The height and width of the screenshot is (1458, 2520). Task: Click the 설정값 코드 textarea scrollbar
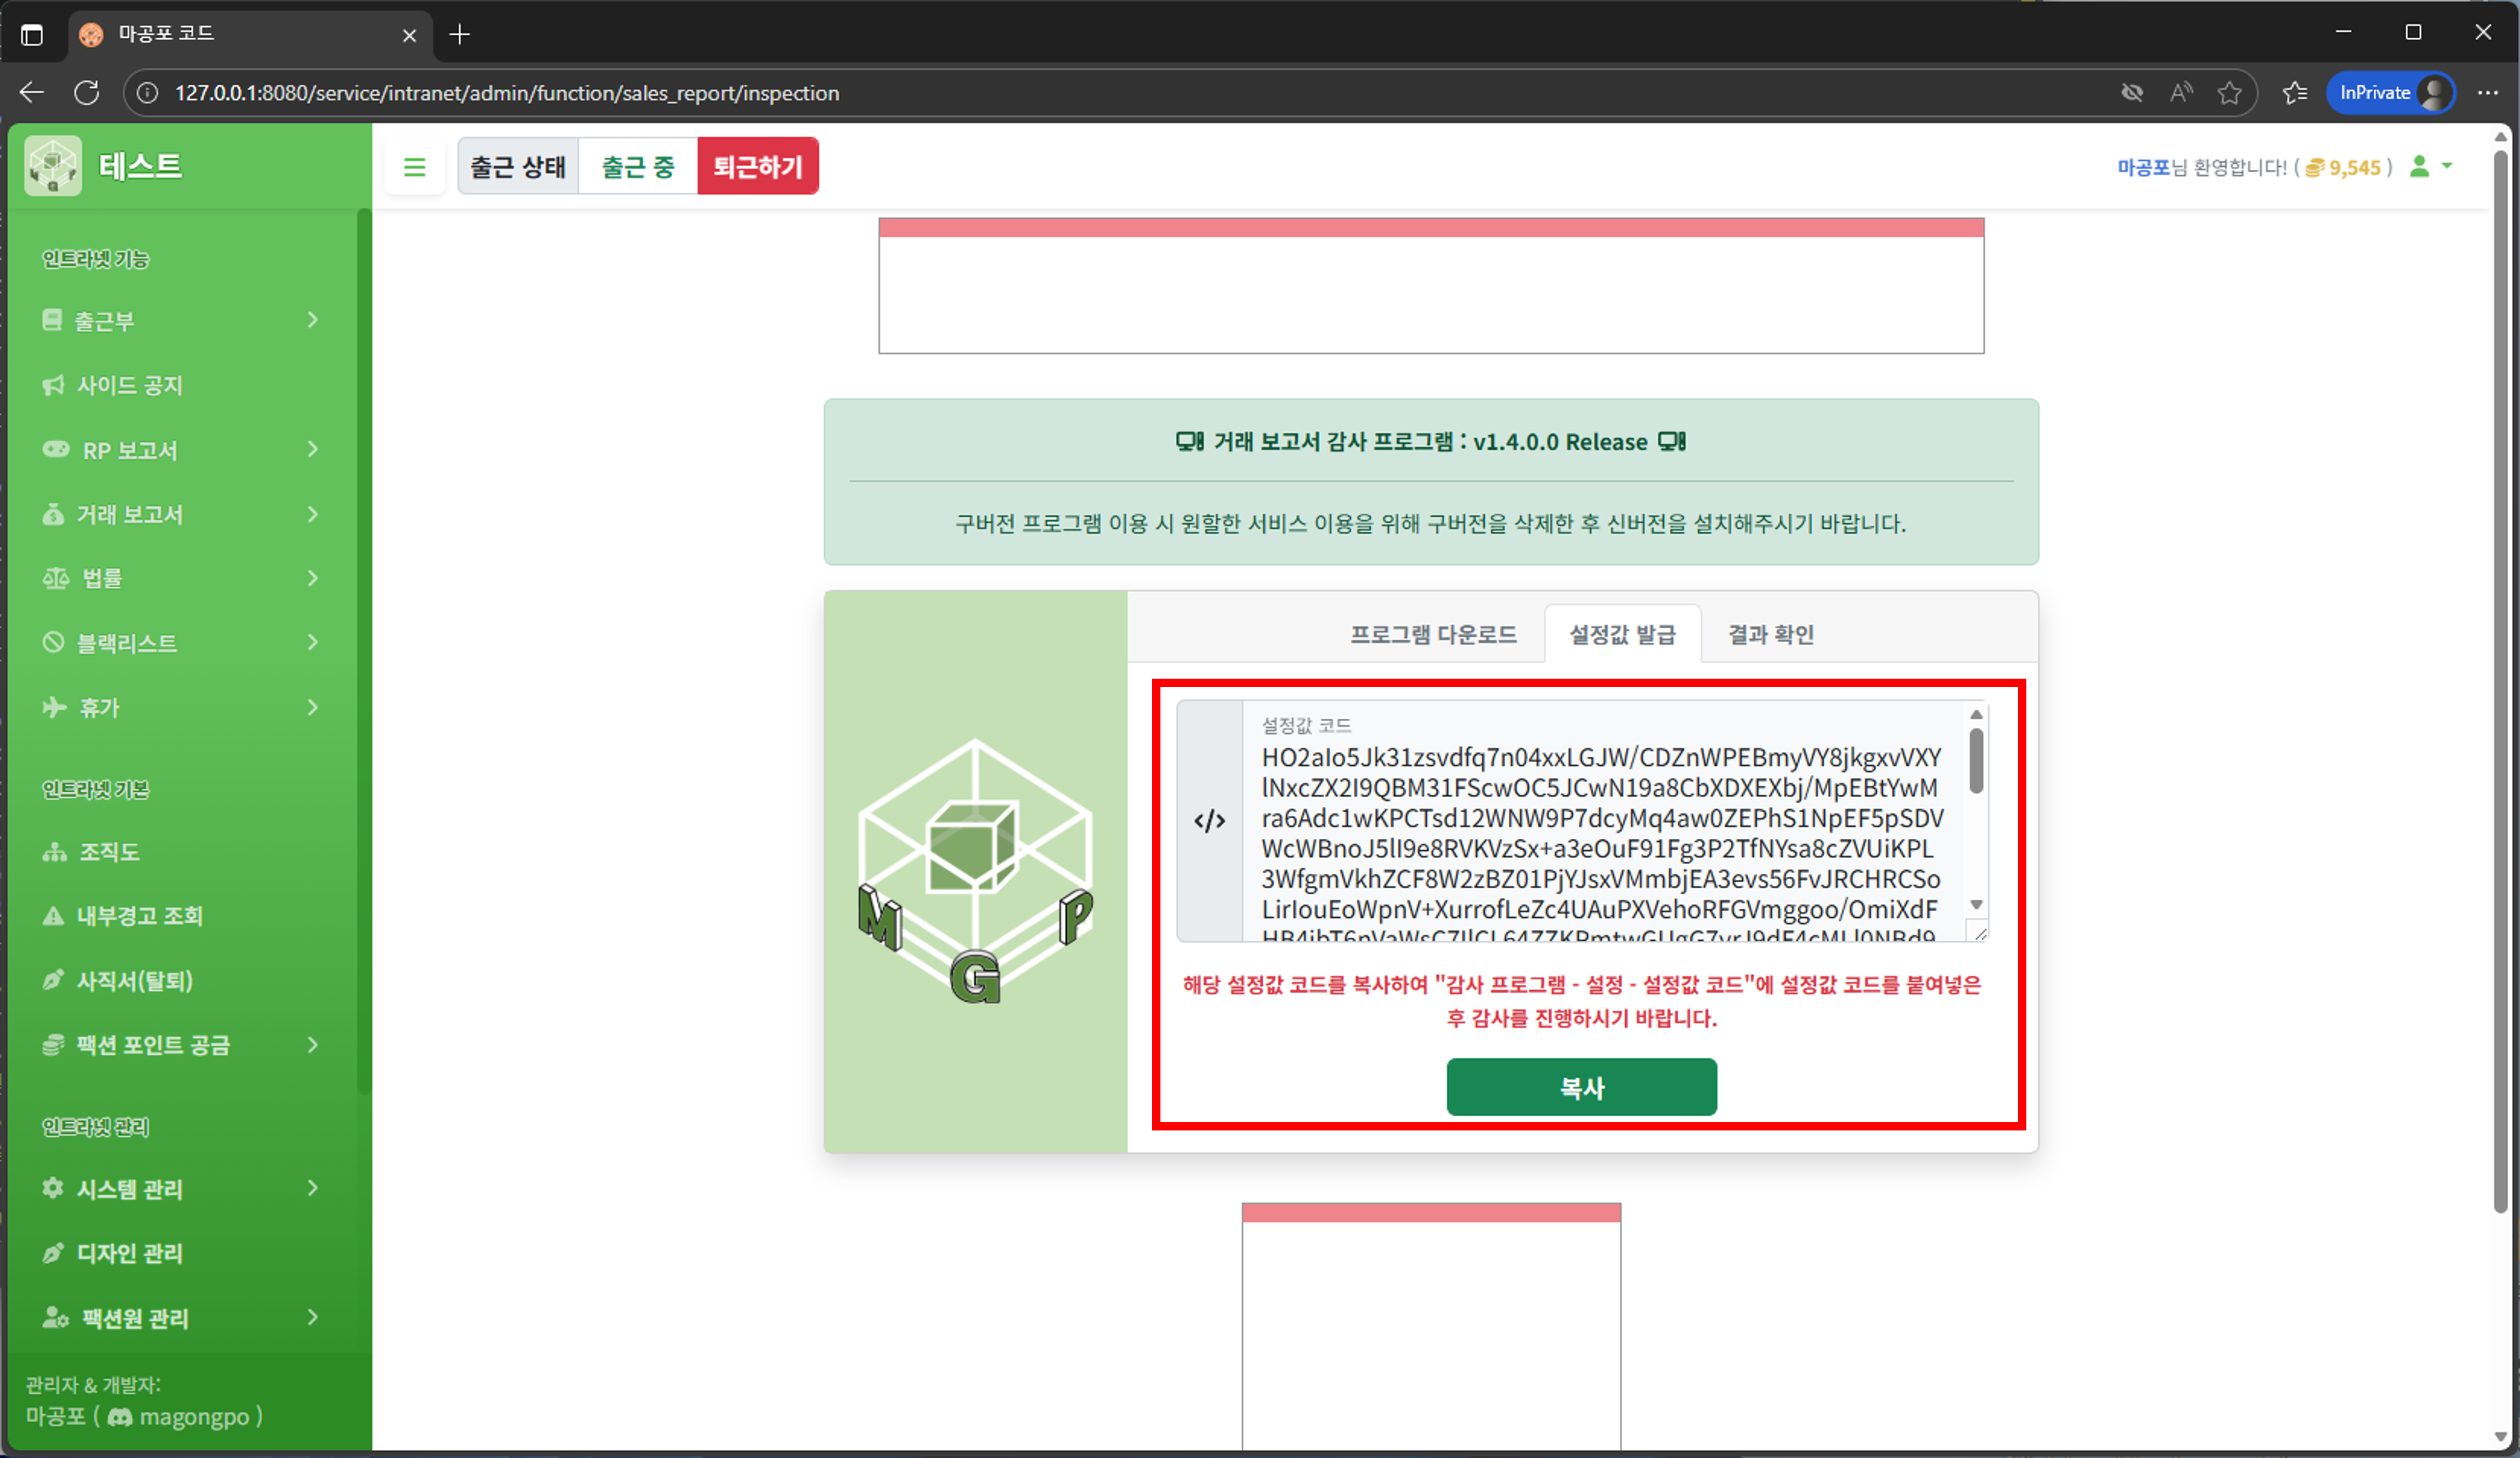(1975, 762)
